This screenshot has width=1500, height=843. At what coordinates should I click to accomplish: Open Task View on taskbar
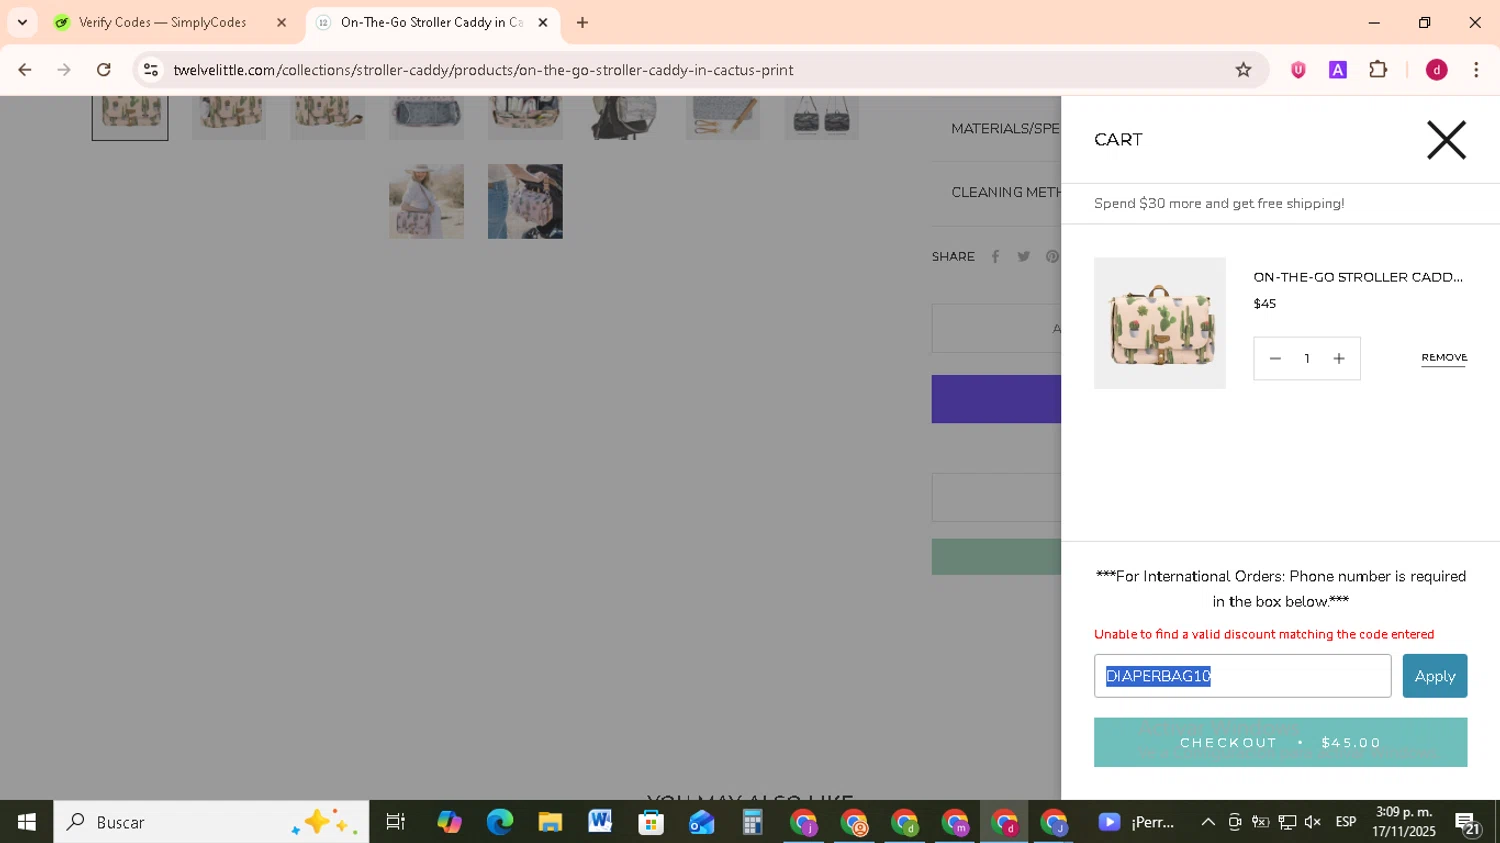396,822
